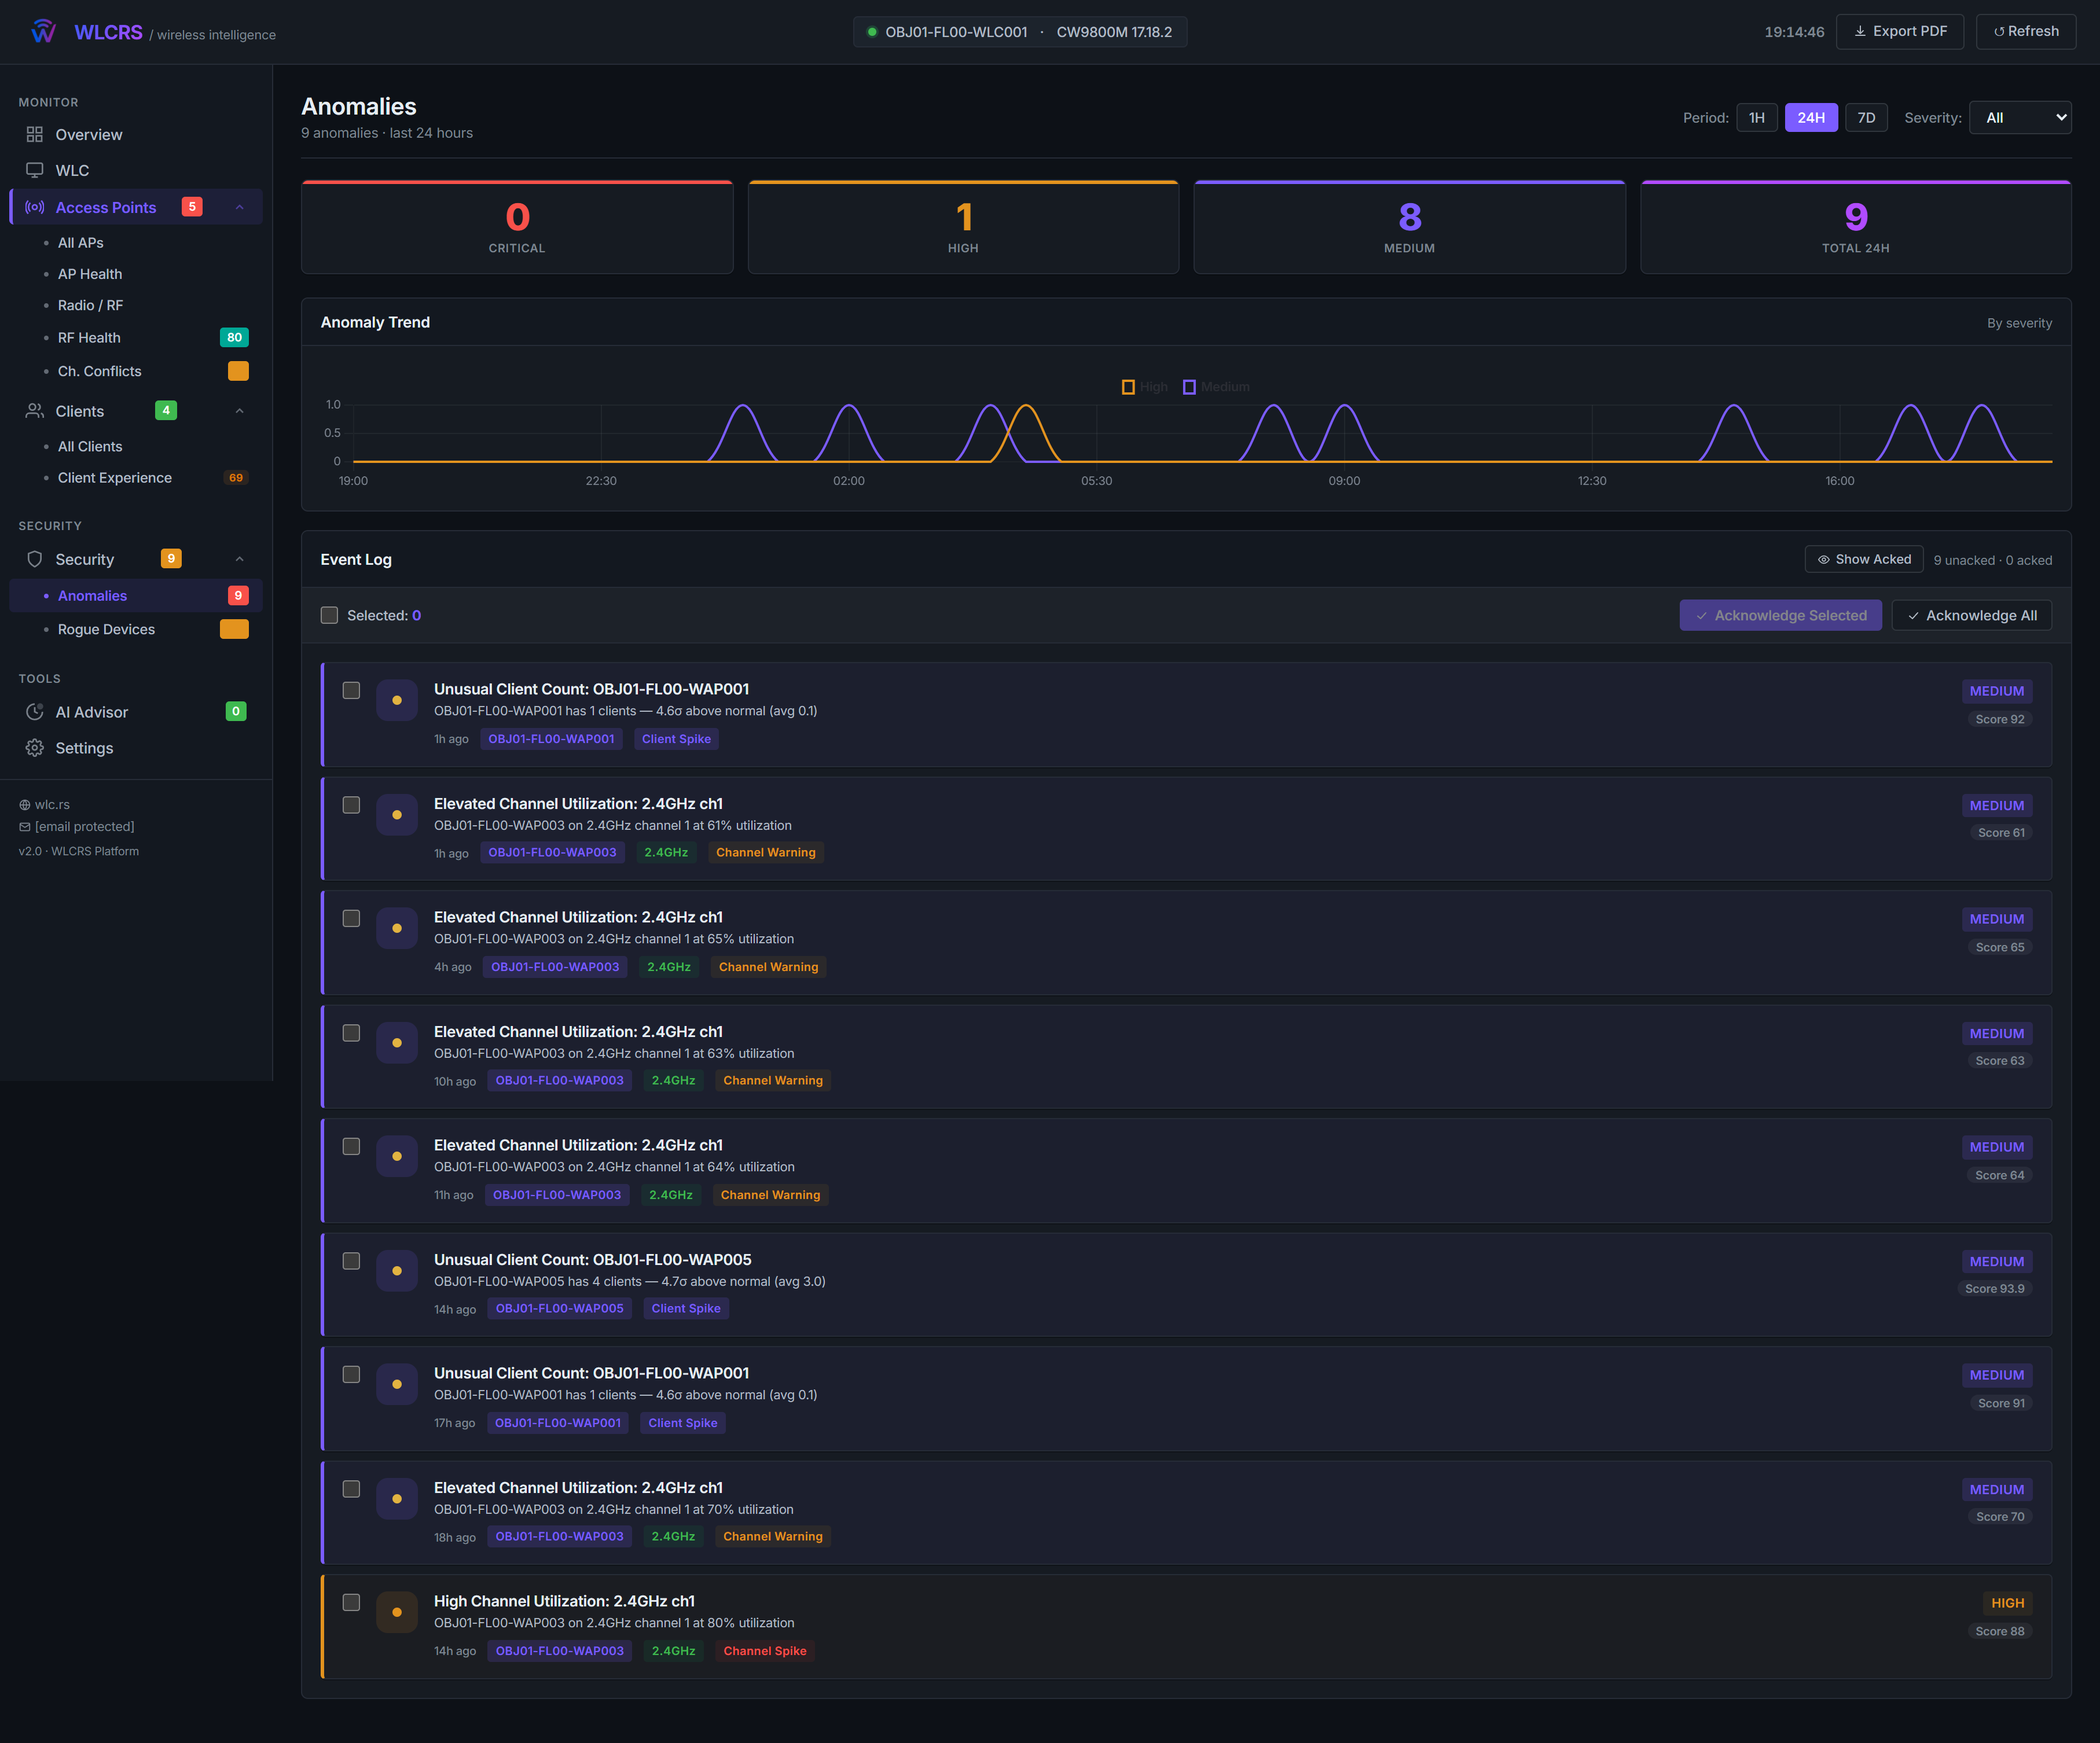Viewport: 2100px width, 1743px height.
Task: Click the severity dot icon of 63% utilization event
Action: [397, 1042]
